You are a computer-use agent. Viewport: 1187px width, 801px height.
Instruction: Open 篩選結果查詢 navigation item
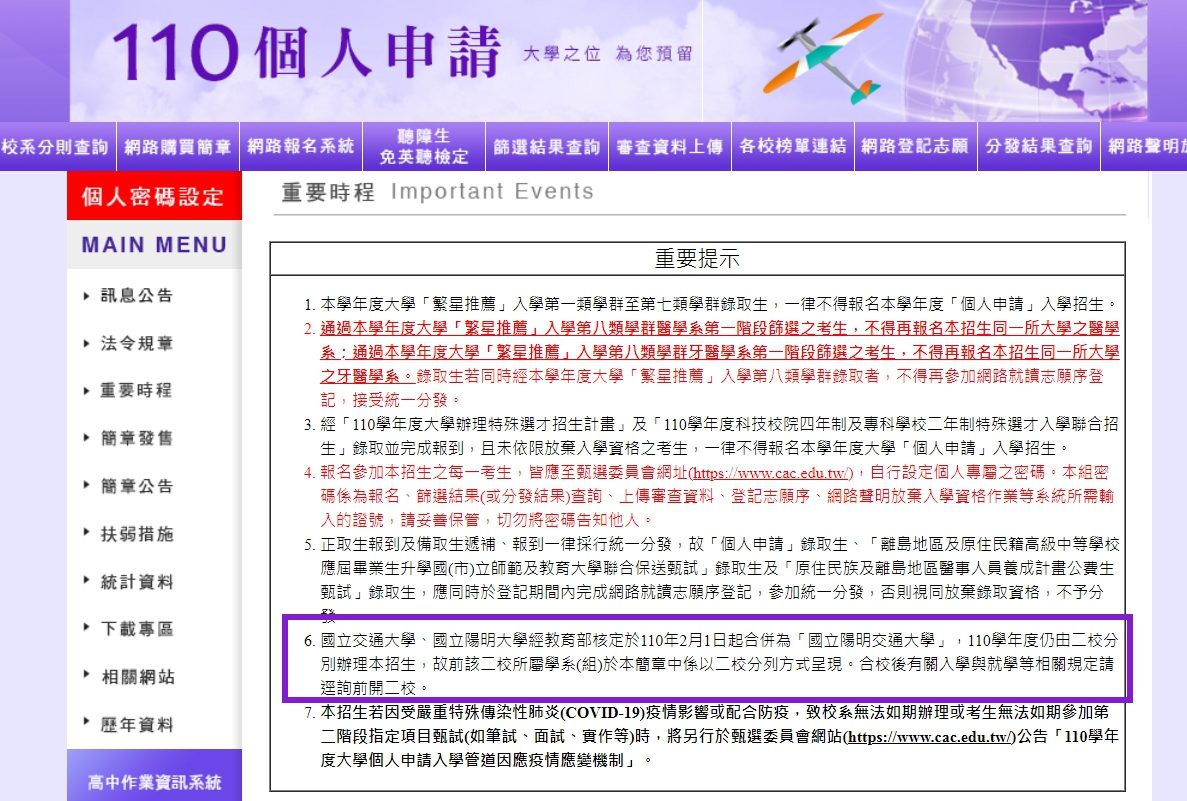pos(547,147)
